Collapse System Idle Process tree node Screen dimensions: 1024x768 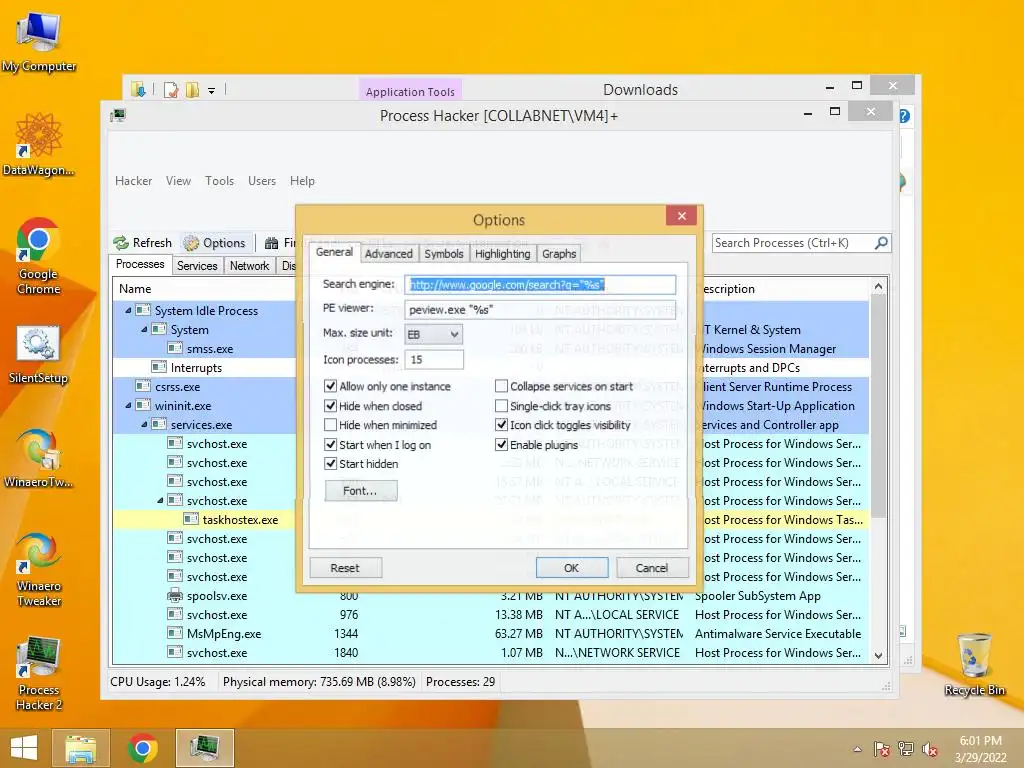[128, 311]
